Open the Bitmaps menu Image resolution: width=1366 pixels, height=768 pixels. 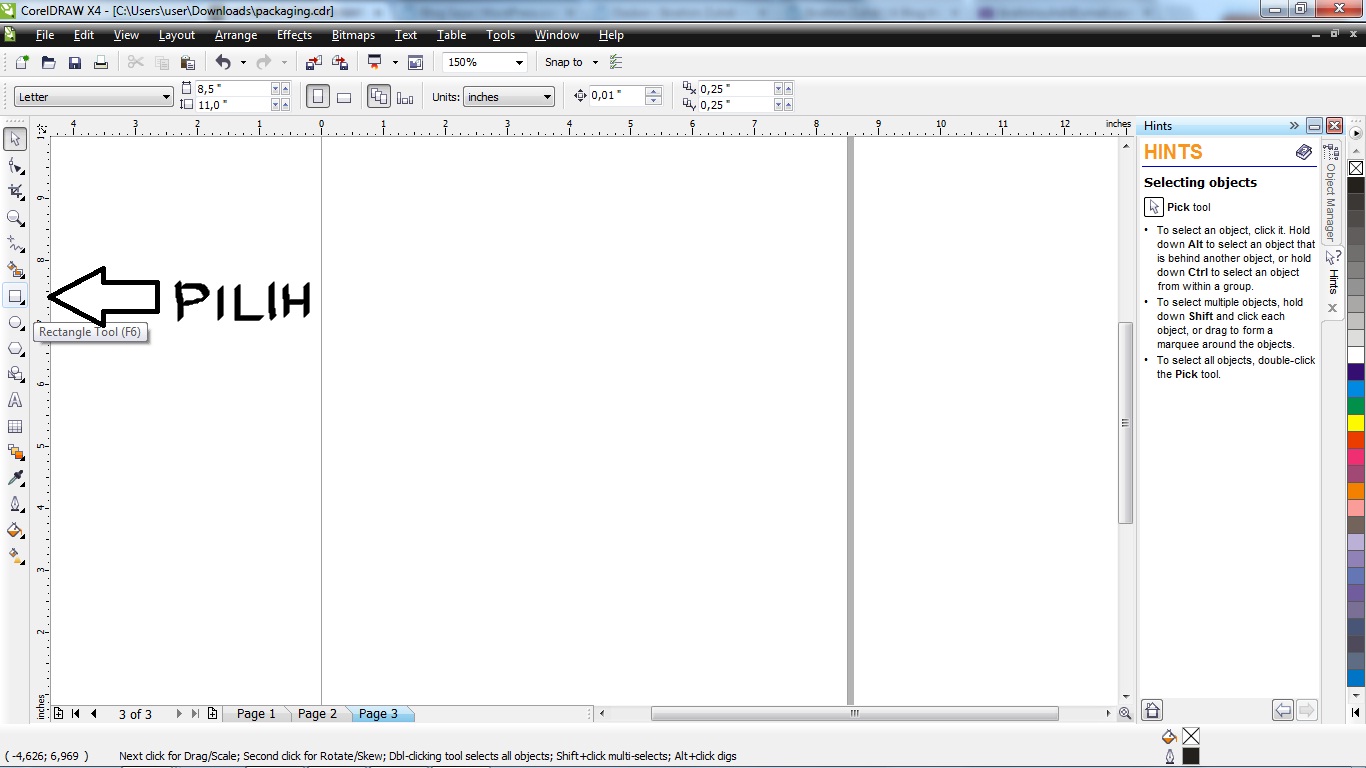(x=353, y=35)
